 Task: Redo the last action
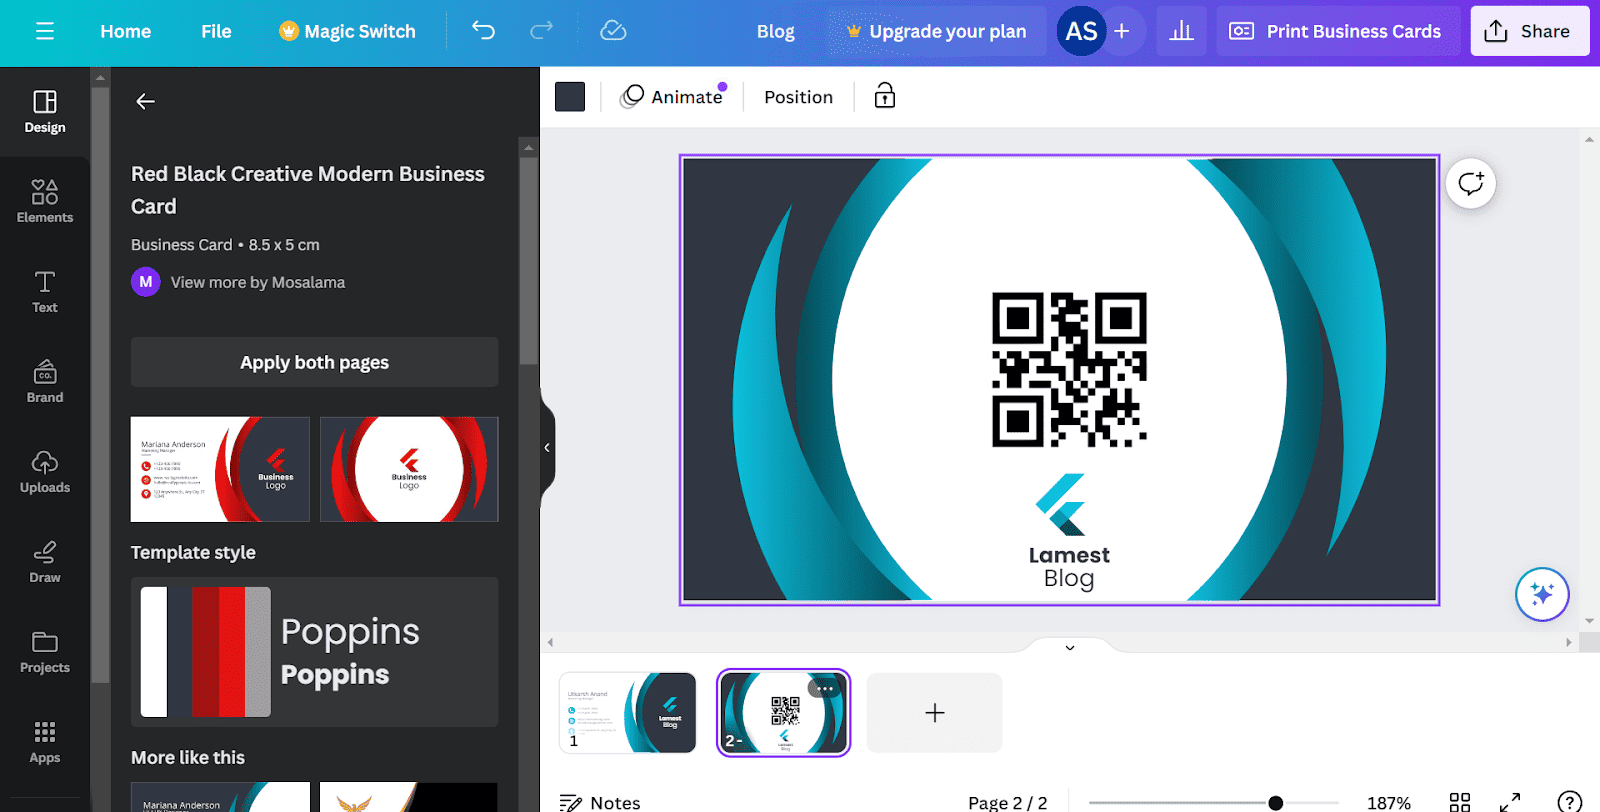tap(541, 31)
